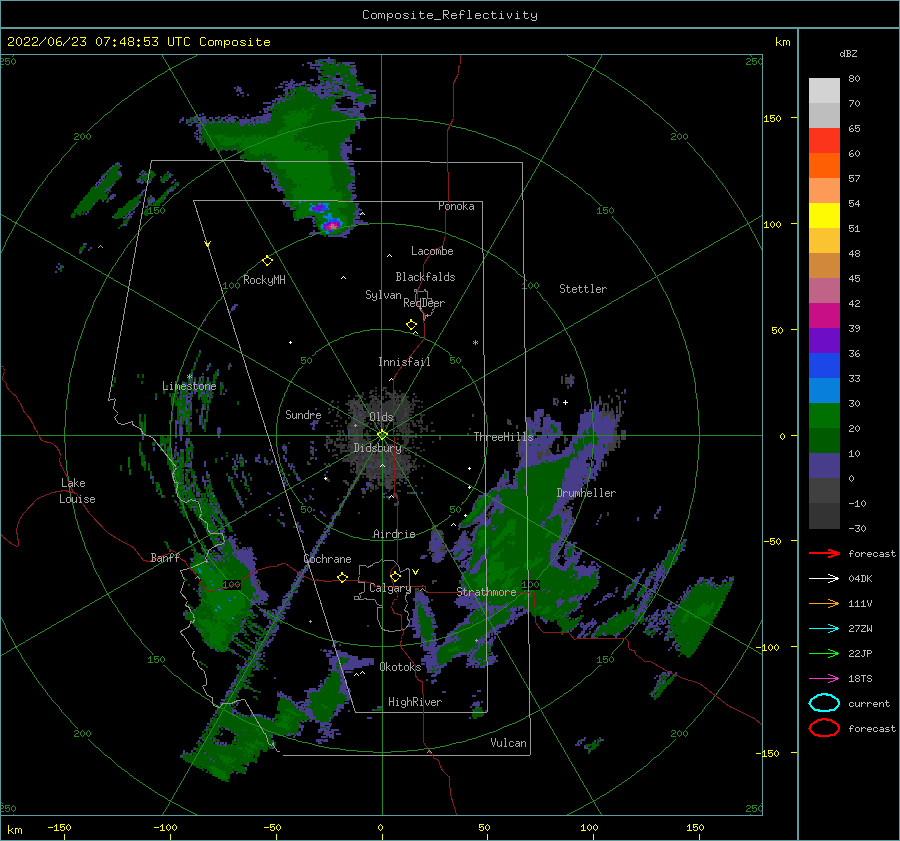Click the 'ThreeHills' label
900x841 pixels.
click(x=503, y=437)
